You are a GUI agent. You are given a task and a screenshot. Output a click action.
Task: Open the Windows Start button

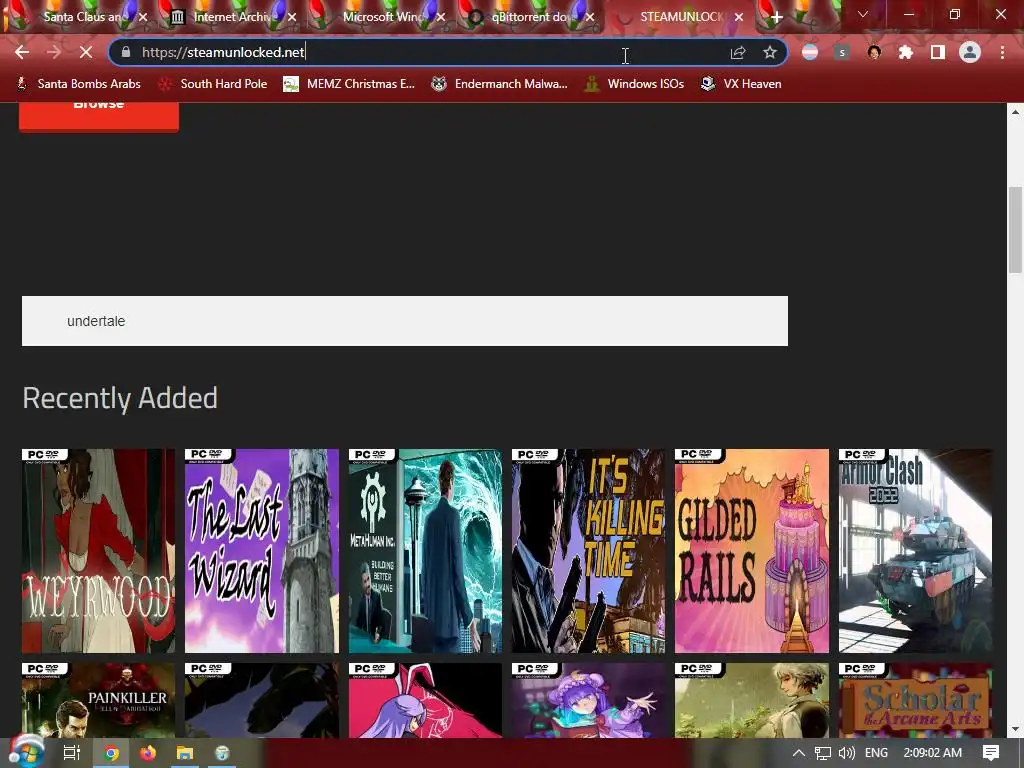coord(26,752)
